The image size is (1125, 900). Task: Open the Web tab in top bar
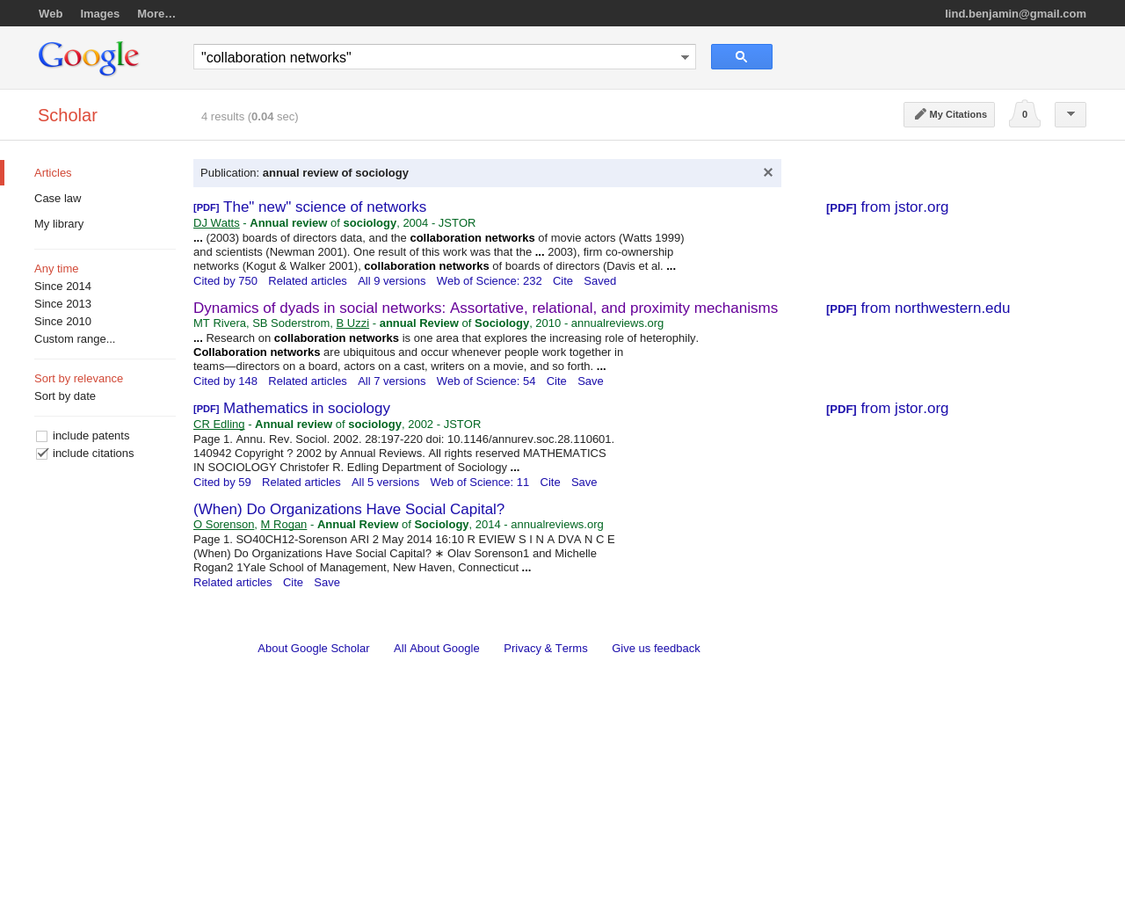[x=50, y=14]
